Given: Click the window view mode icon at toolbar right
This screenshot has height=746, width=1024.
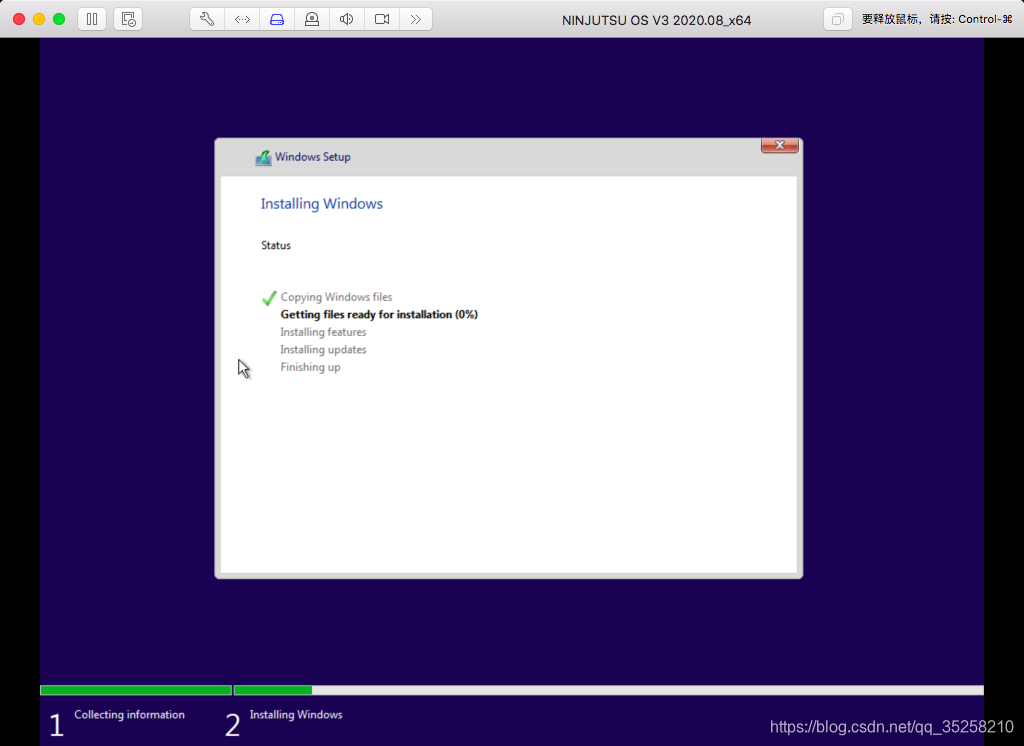Looking at the screenshot, I should 837,19.
